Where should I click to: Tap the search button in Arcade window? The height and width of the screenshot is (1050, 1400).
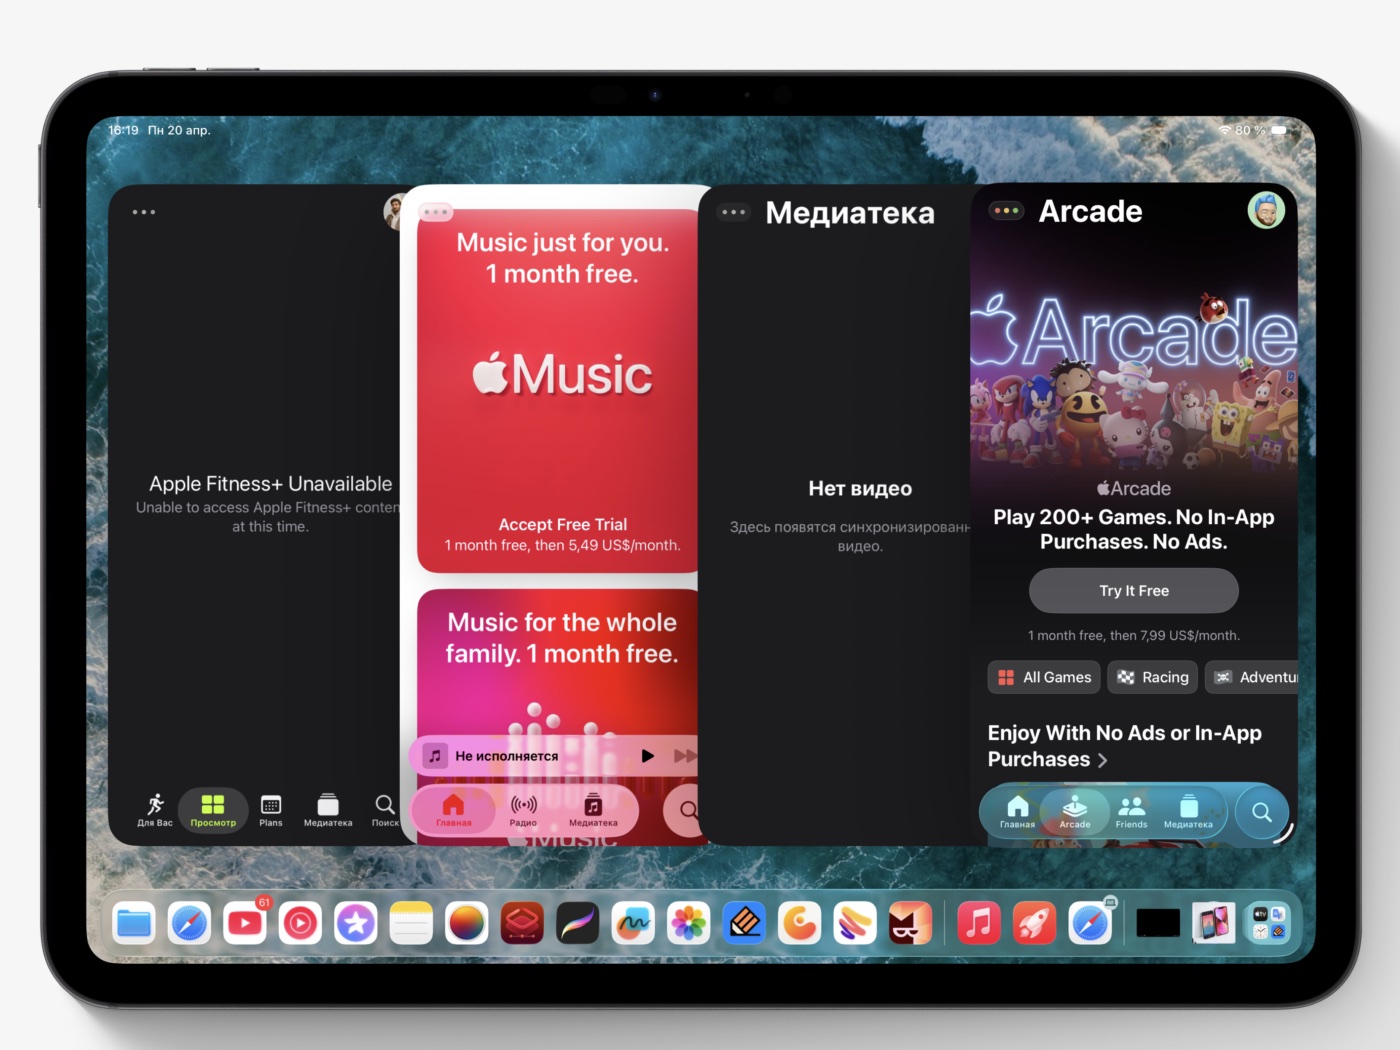(1261, 812)
